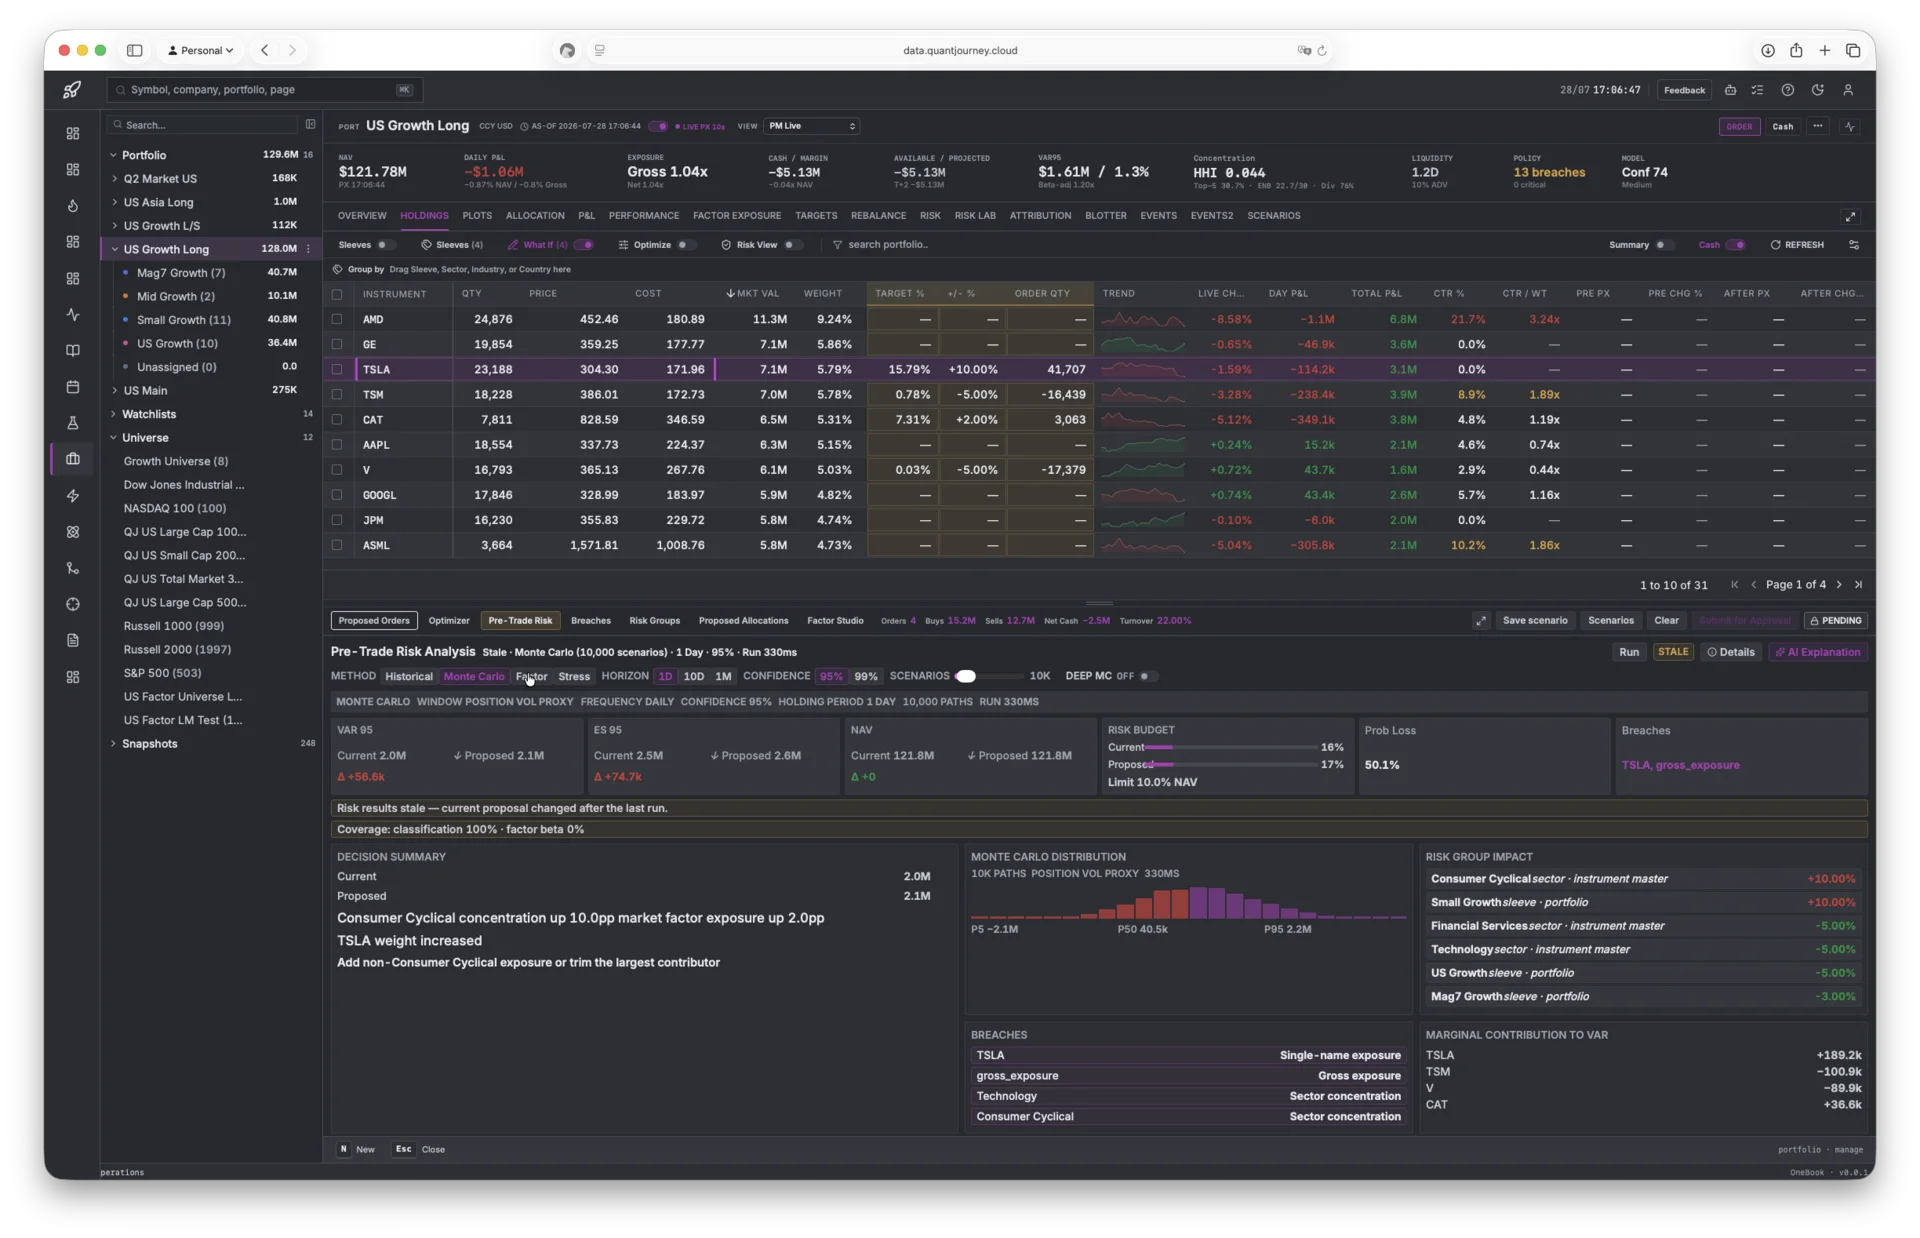Collapse the Universe section

113,438
